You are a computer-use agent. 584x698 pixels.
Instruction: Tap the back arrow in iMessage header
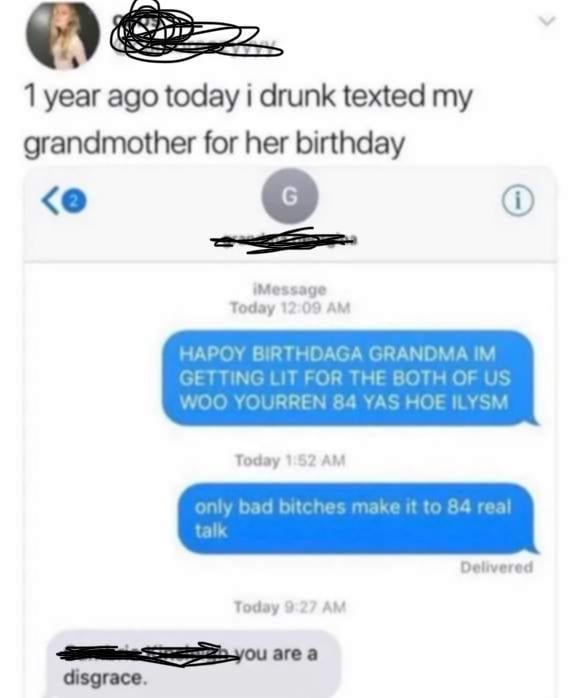50,202
